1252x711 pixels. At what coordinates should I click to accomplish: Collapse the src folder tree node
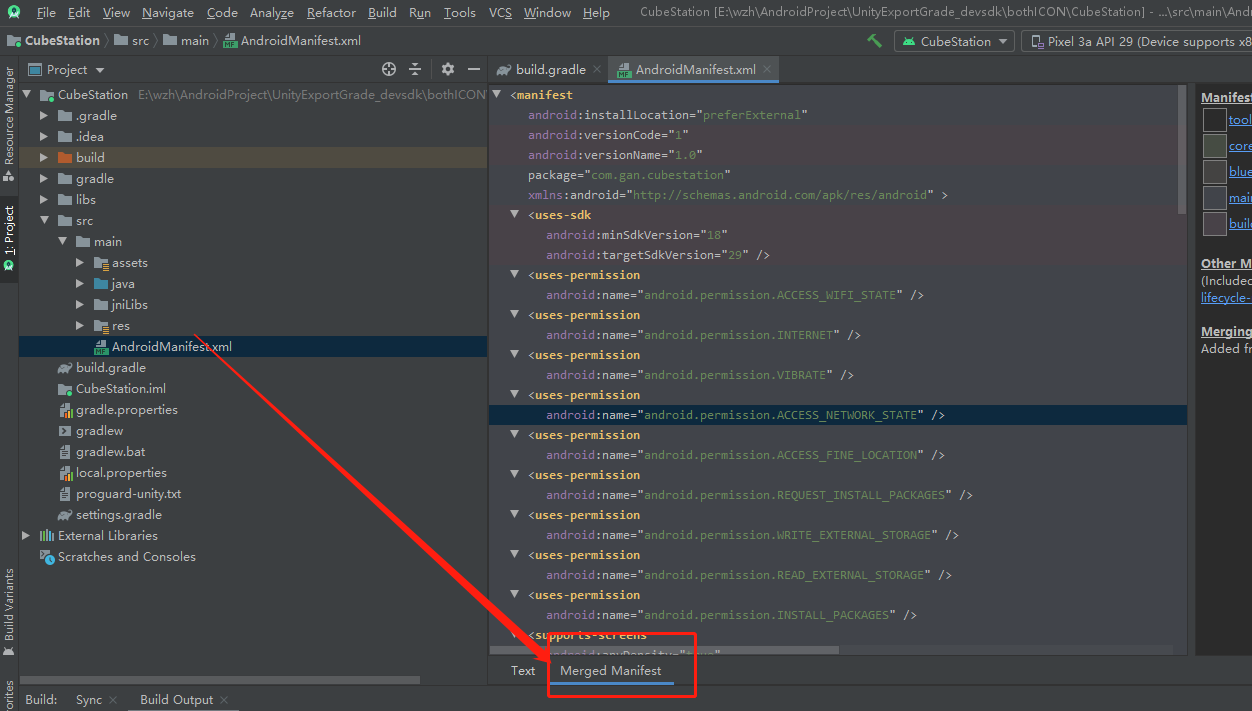44,221
